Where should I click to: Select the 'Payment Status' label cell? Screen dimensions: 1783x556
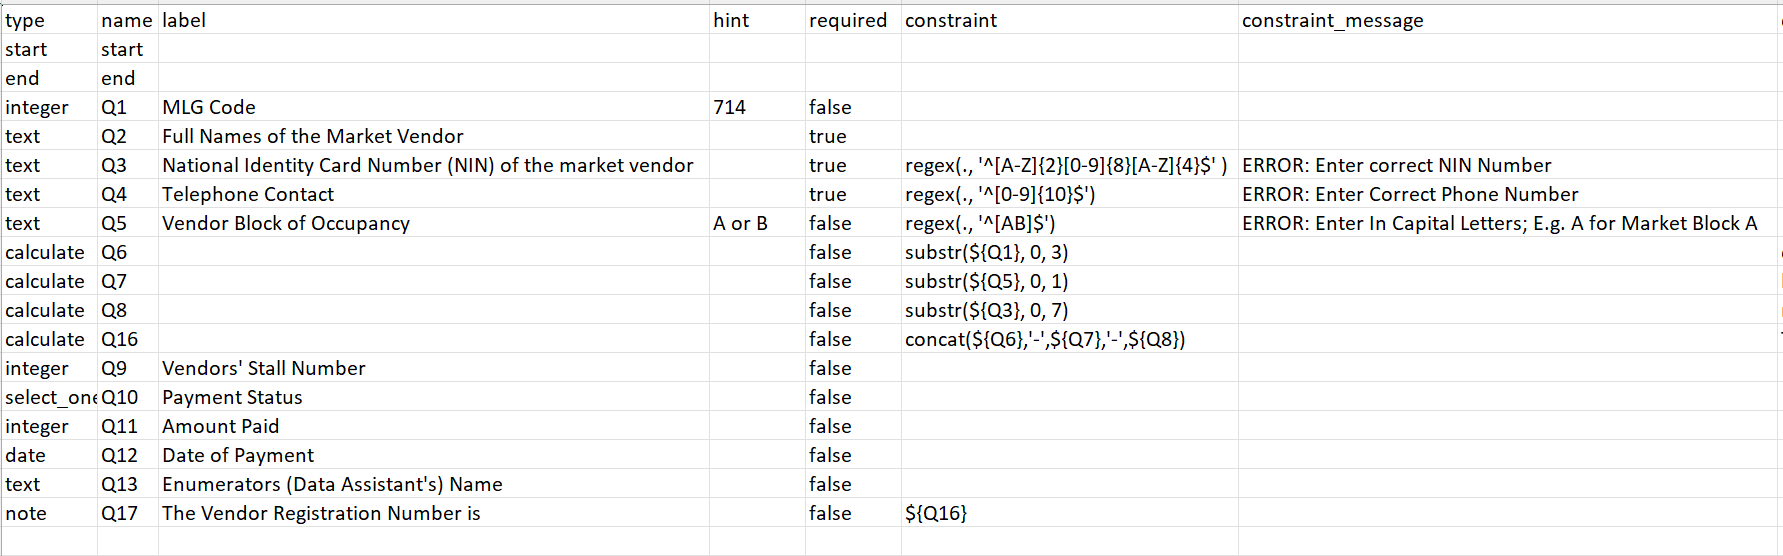tap(434, 397)
